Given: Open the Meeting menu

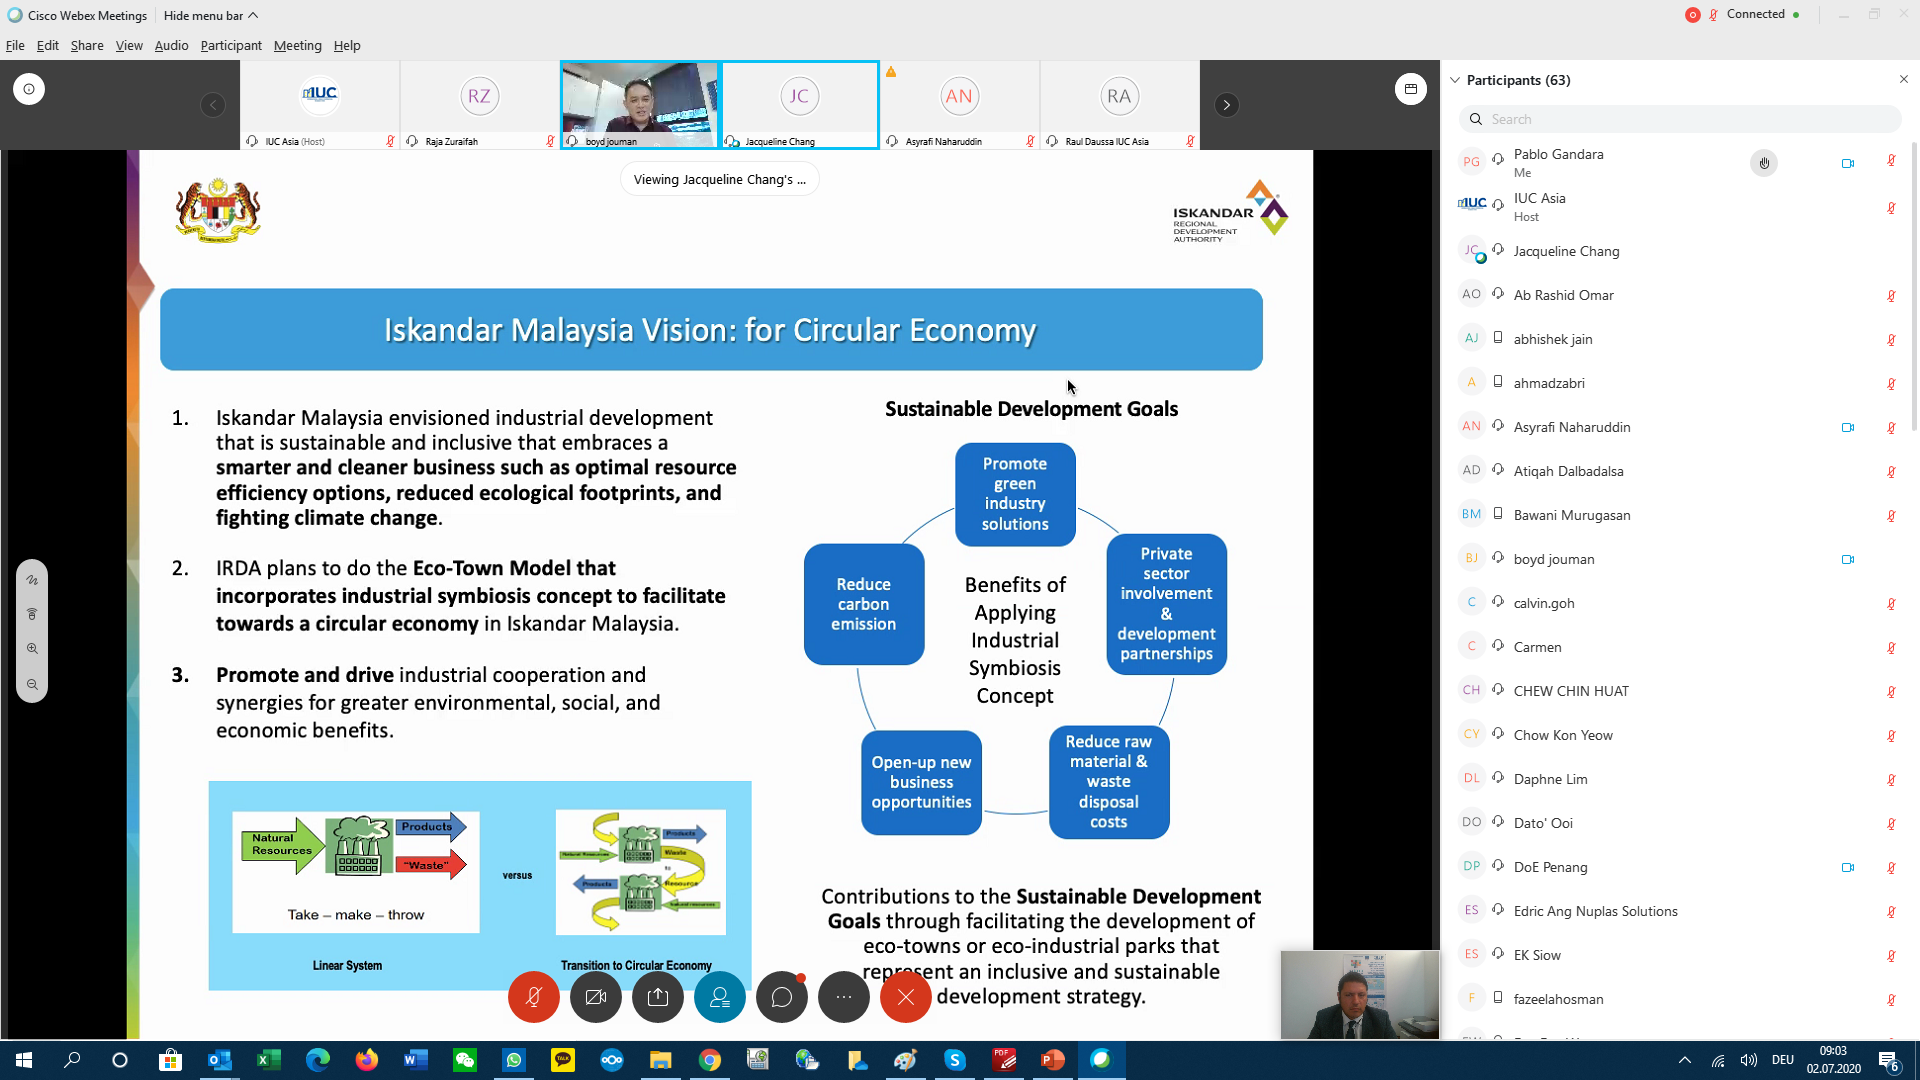Looking at the screenshot, I should point(297,46).
